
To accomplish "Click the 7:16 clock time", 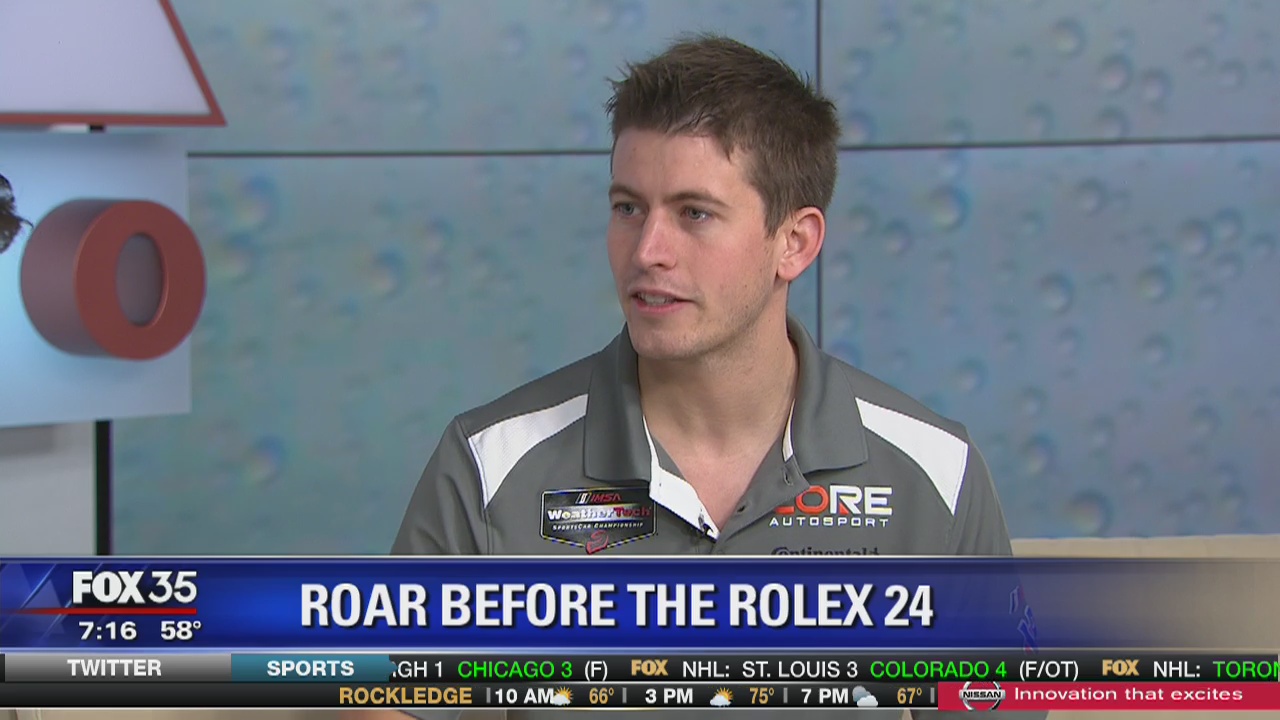I will click(x=107, y=631).
